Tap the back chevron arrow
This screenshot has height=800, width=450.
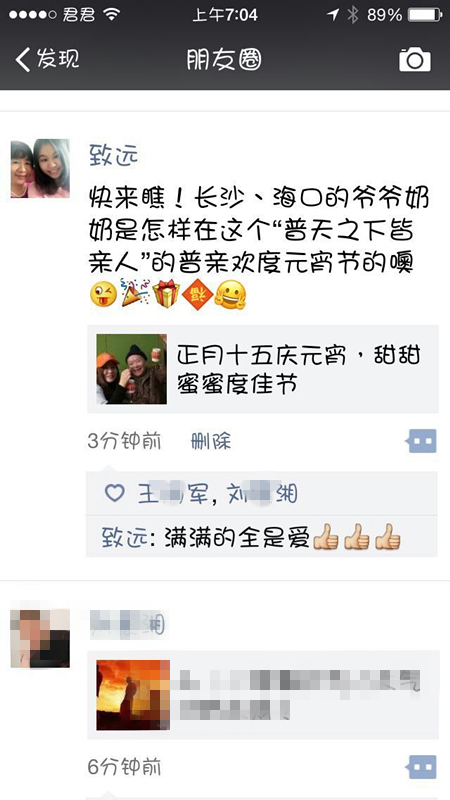pos(22,60)
